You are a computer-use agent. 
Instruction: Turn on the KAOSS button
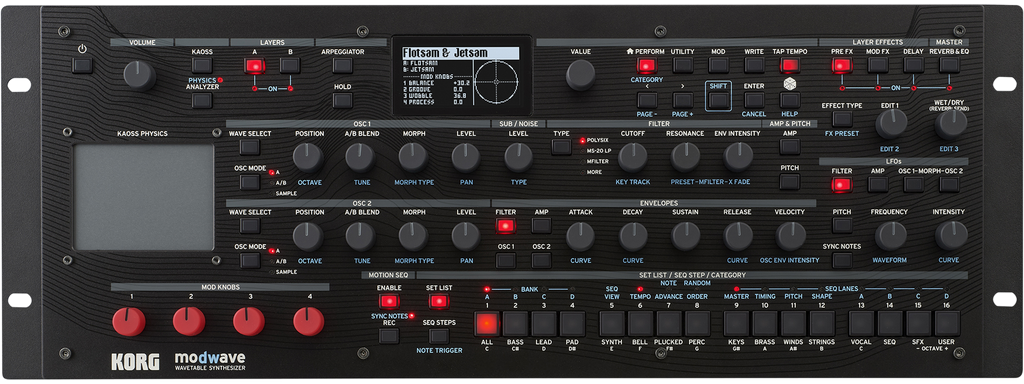pos(202,65)
